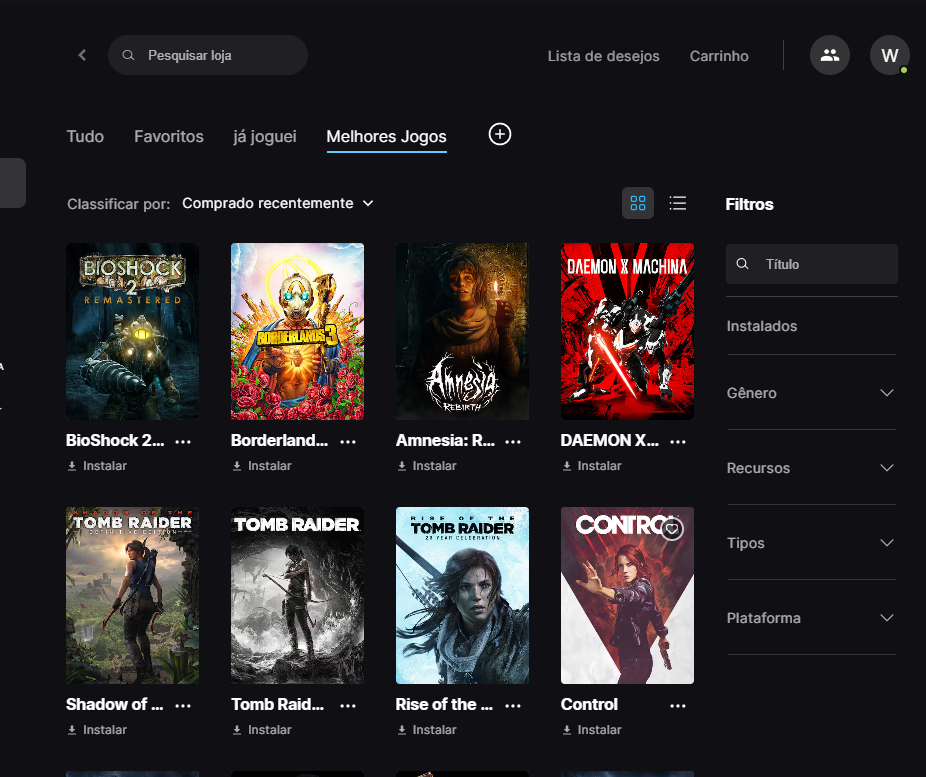Image resolution: width=926 pixels, height=777 pixels.
Task: Open the W profile avatar menu
Action: [x=889, y=55]
